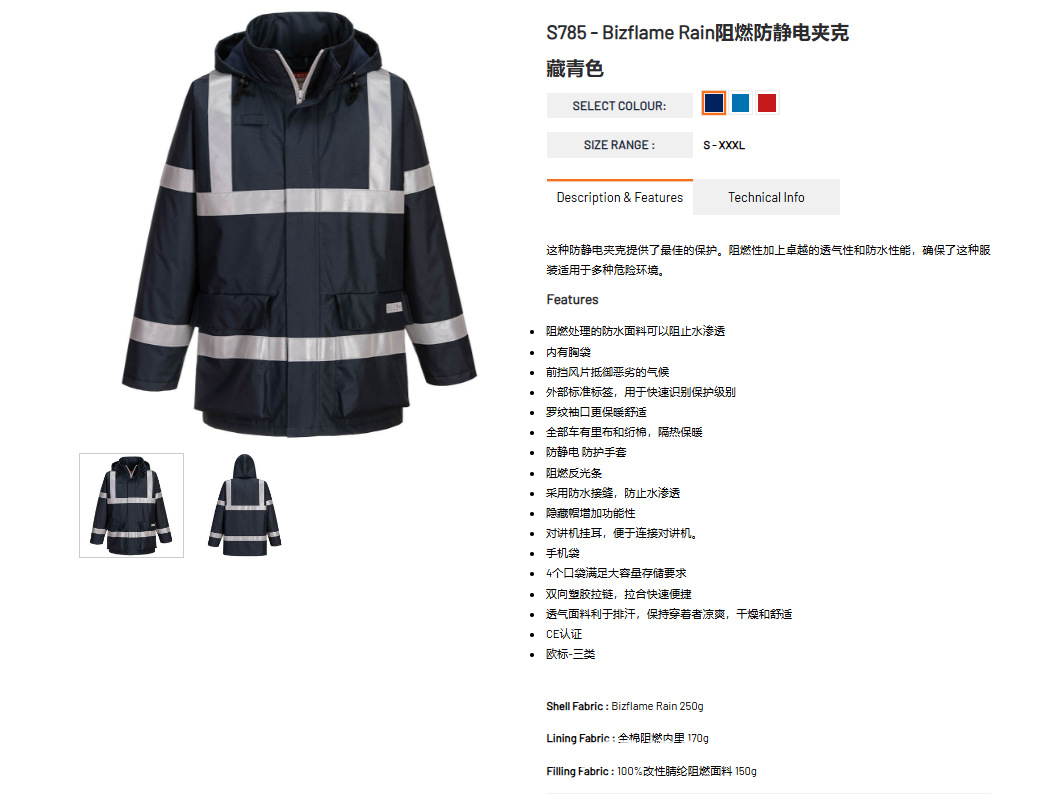Click the SELECT COLOUR label
The image size is (1056, 795).
click(x=620, y=106)
